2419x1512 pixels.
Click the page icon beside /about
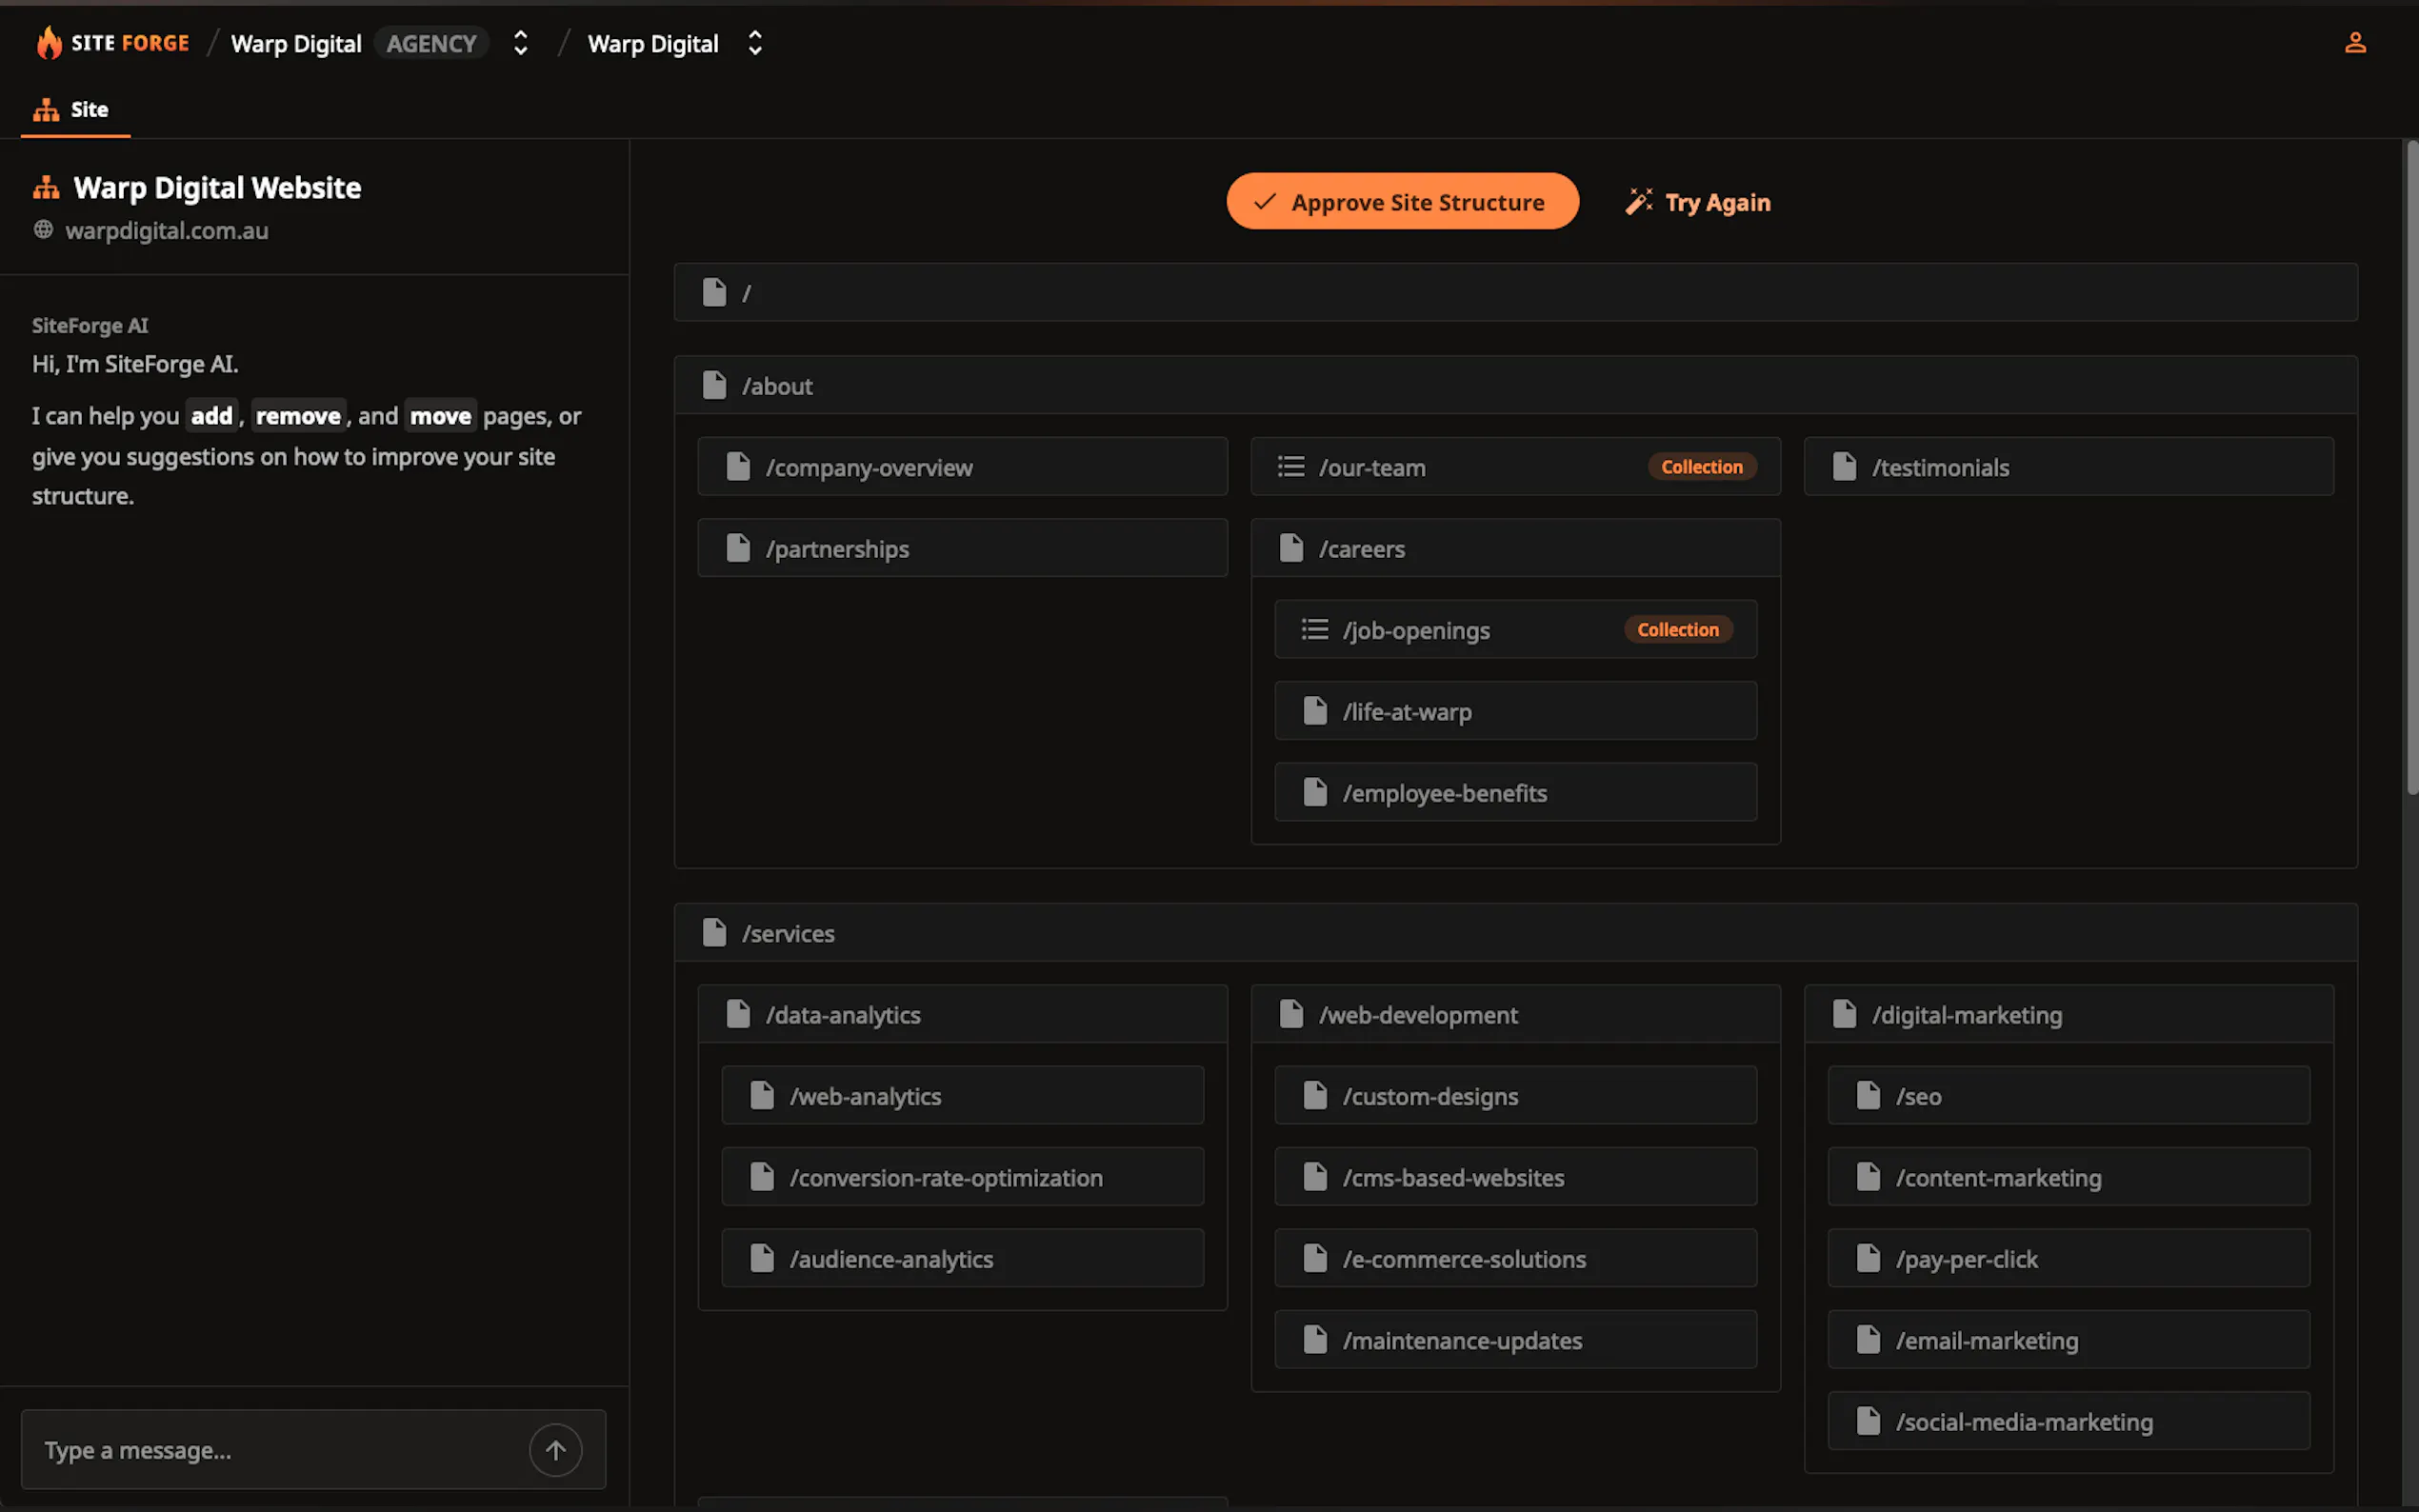tap(714, 385)
